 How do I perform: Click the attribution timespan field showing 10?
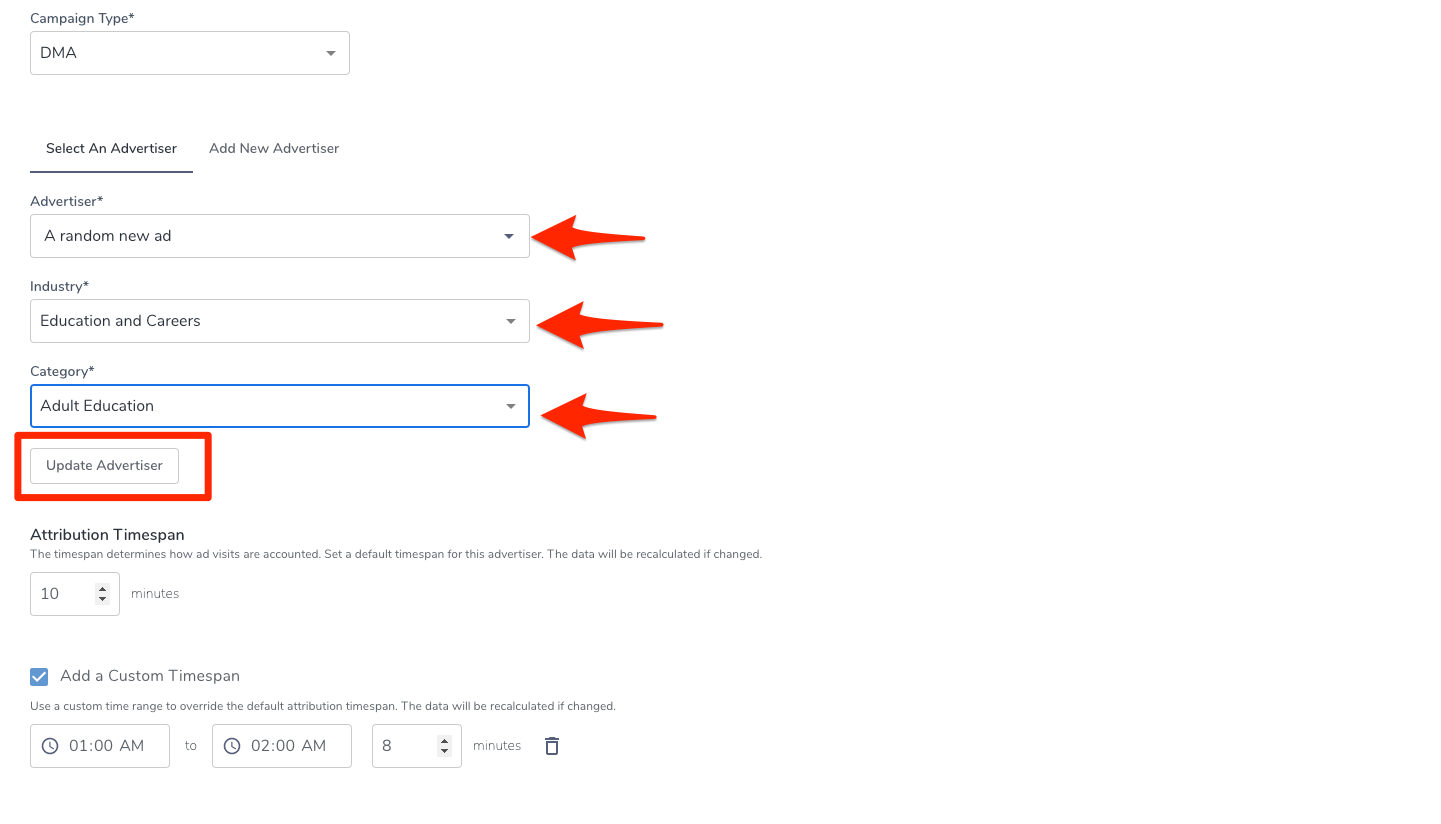coord(62,594)
